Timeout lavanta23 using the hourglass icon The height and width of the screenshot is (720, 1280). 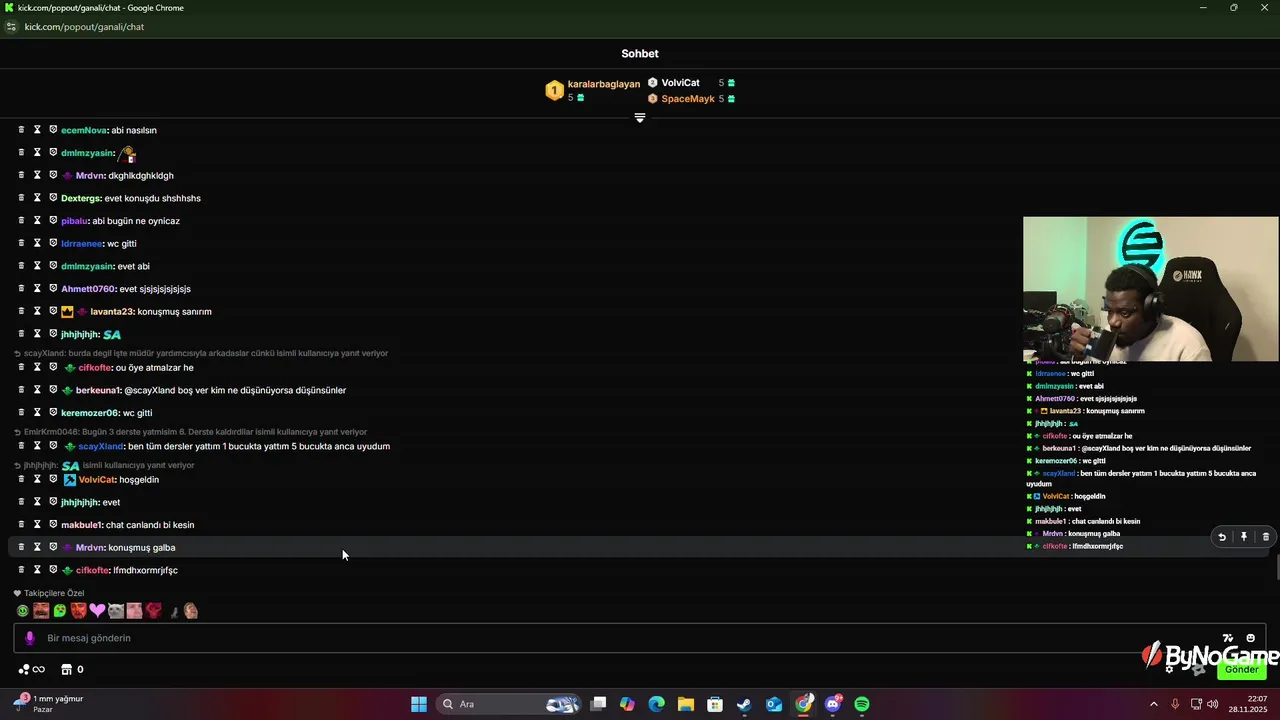point(37,311)
